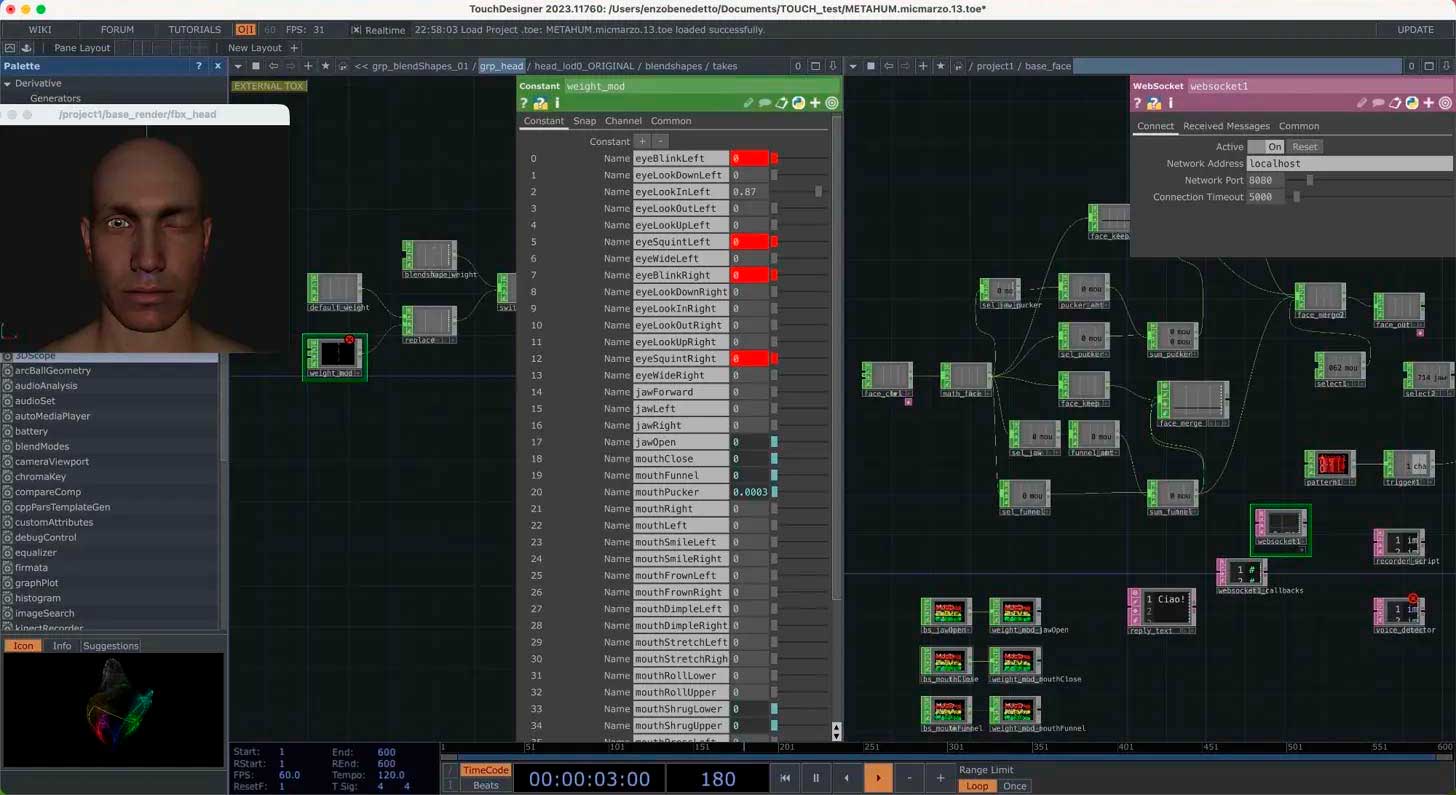
Task: Open Python help in the weight_mod parameter header
Action: 540,103
